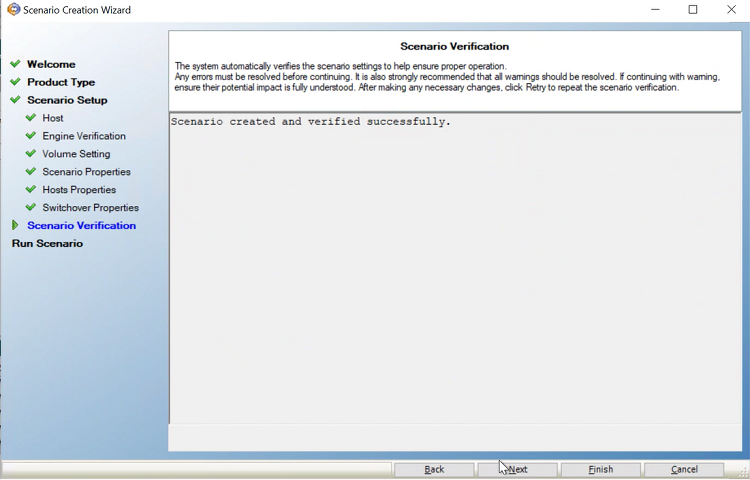Click the green checkmark beside Scenario Properties

point(31,171)
